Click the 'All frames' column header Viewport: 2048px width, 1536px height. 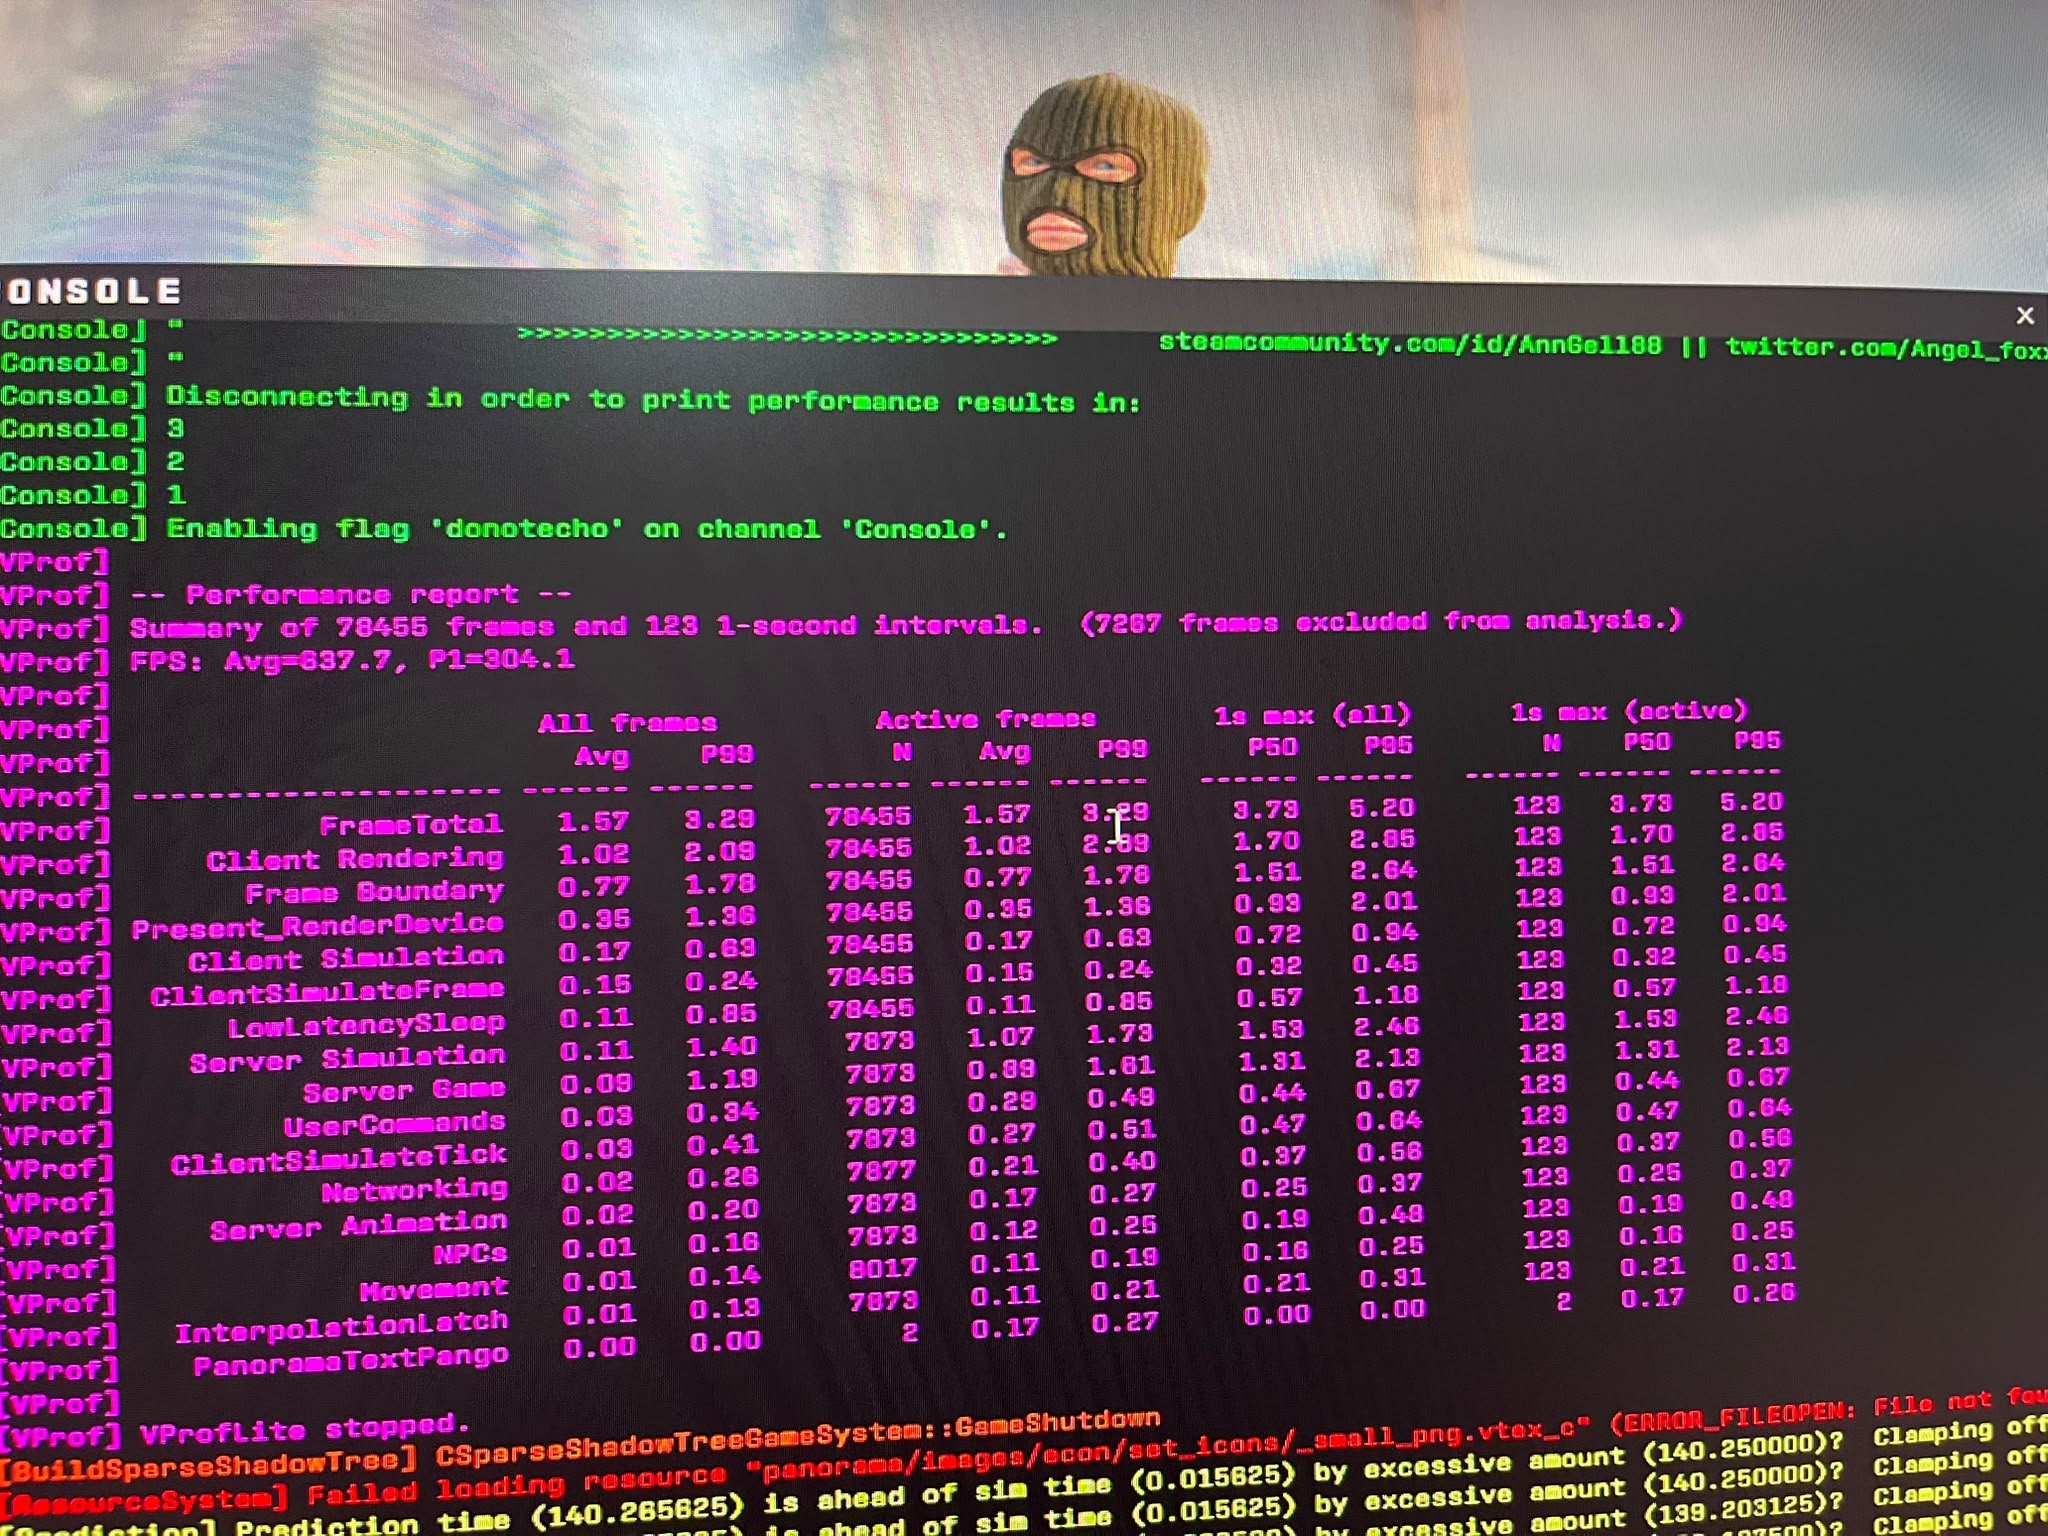click(x=627, y=722)
